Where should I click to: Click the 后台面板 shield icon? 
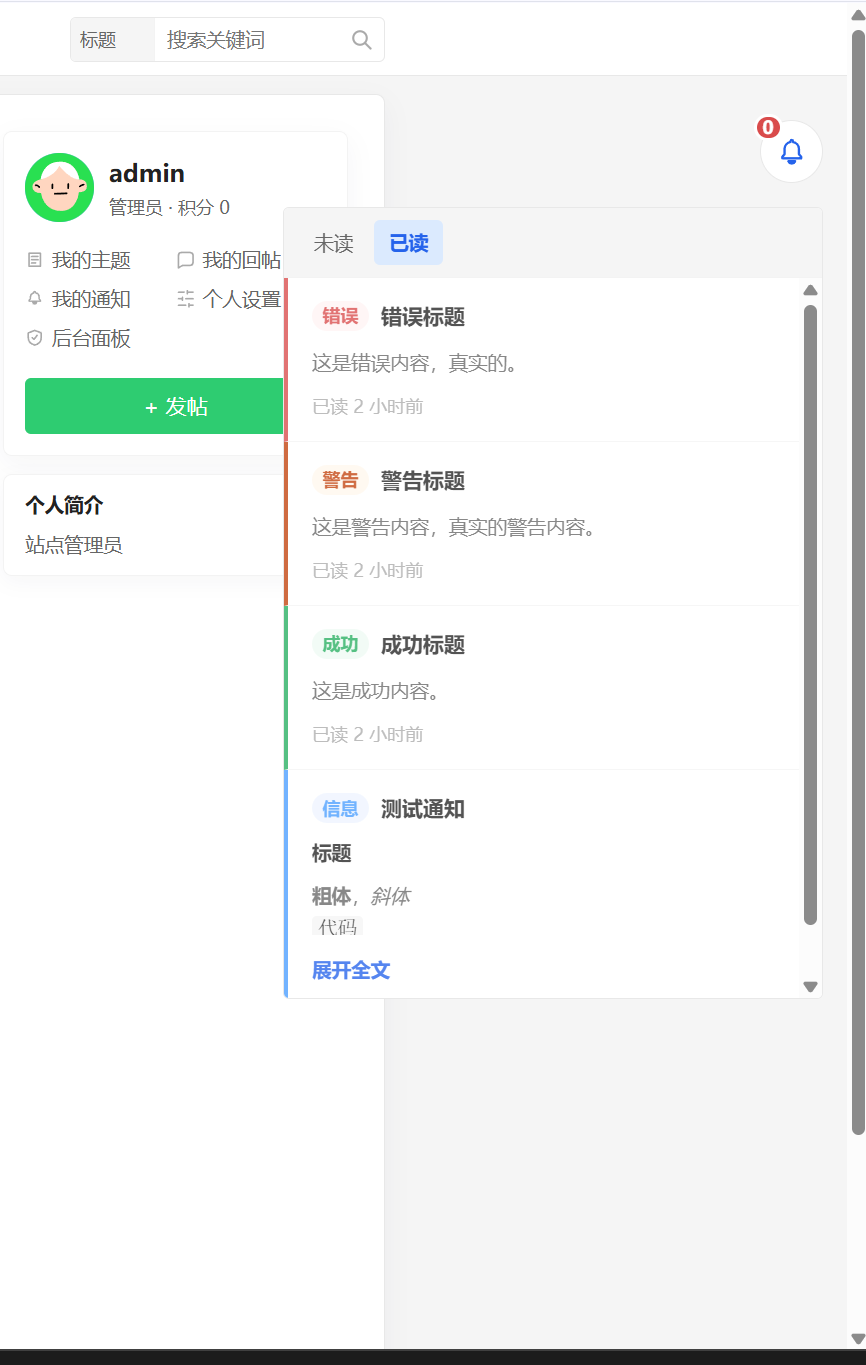click(x=35, y=338)
